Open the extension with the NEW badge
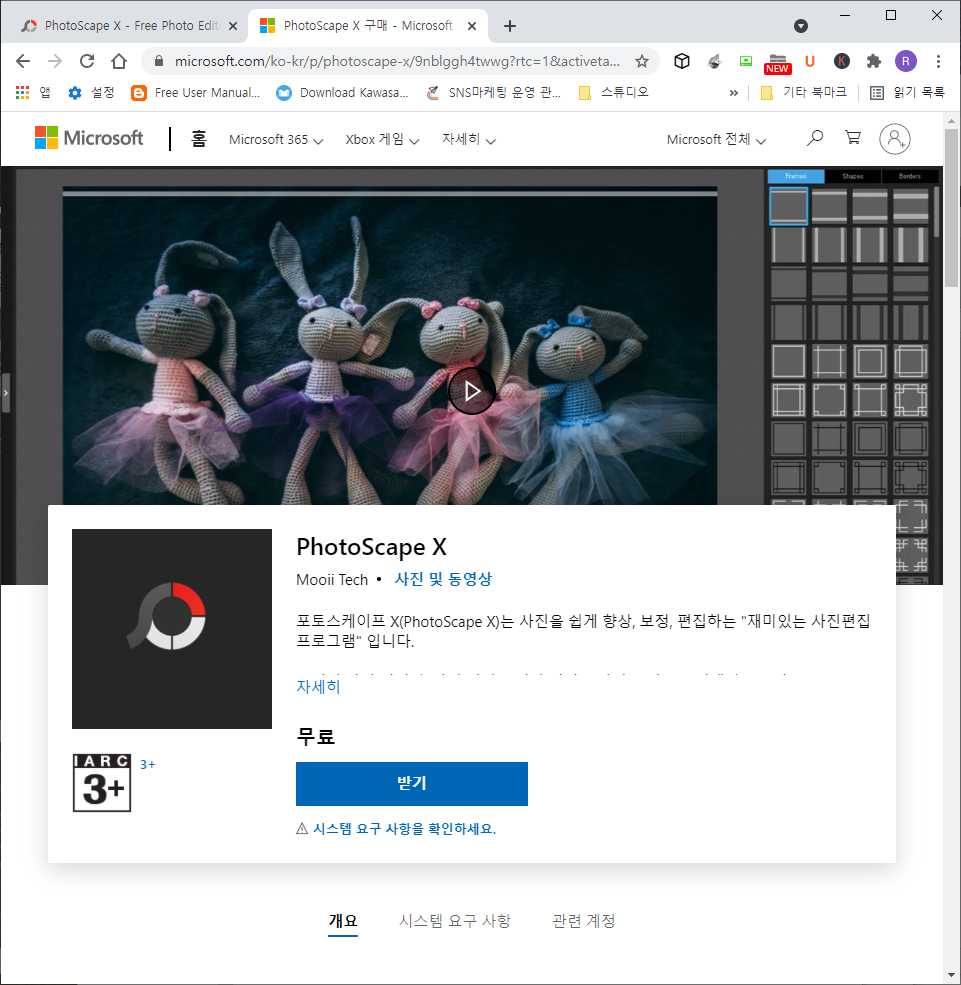Image resolution: width=961 pixels, height=985 pixels. (x=777, y=63)
